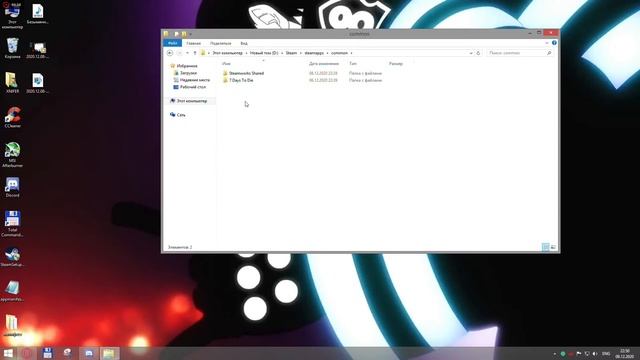Open the Поделиться ribbon tab

point(220,43)
